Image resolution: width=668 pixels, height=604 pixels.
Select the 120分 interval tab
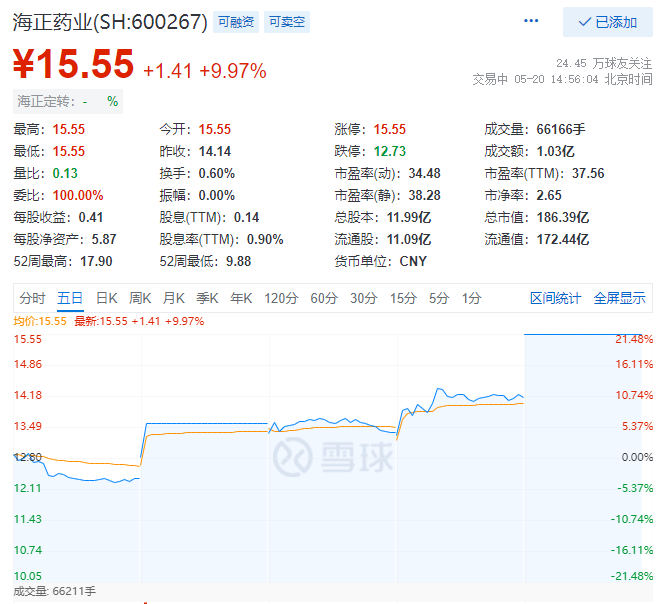click(281, 298)
